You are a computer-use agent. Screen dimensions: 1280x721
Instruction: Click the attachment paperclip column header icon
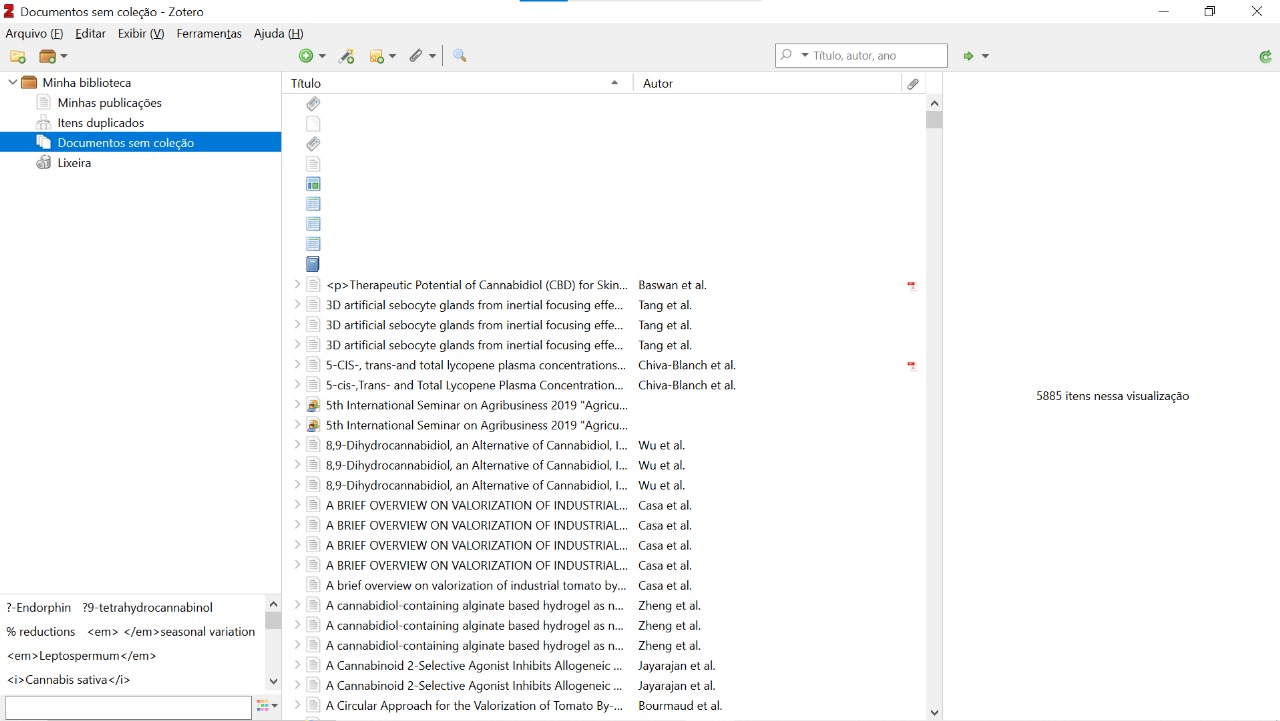pos(913,84)
